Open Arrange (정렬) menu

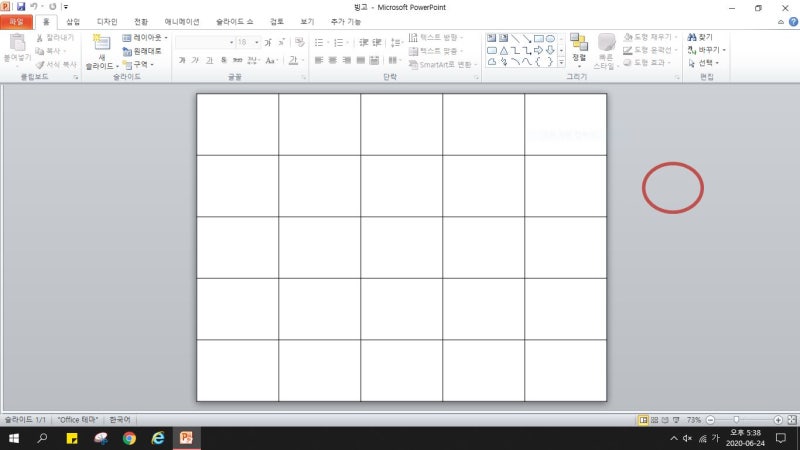tap(579, 51)
